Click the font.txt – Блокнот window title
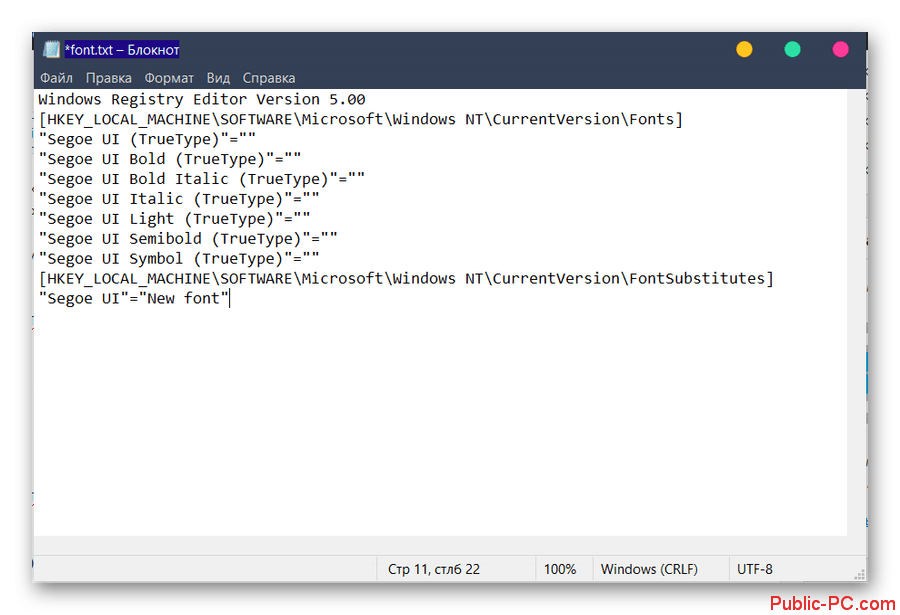This screenshot has height=615, width=900. pos(121,49)
